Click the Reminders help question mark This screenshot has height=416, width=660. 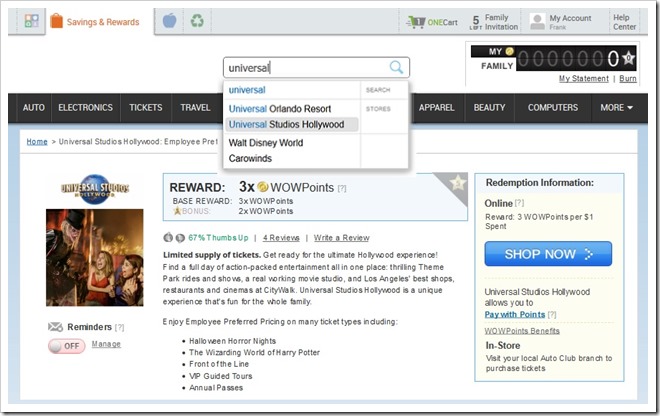click(x=120, y=327)
